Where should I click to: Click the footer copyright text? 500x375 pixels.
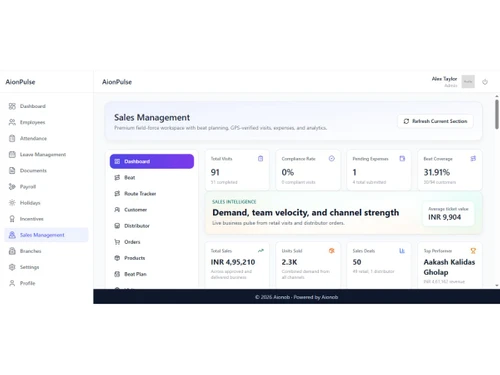[x=296, y=297]
